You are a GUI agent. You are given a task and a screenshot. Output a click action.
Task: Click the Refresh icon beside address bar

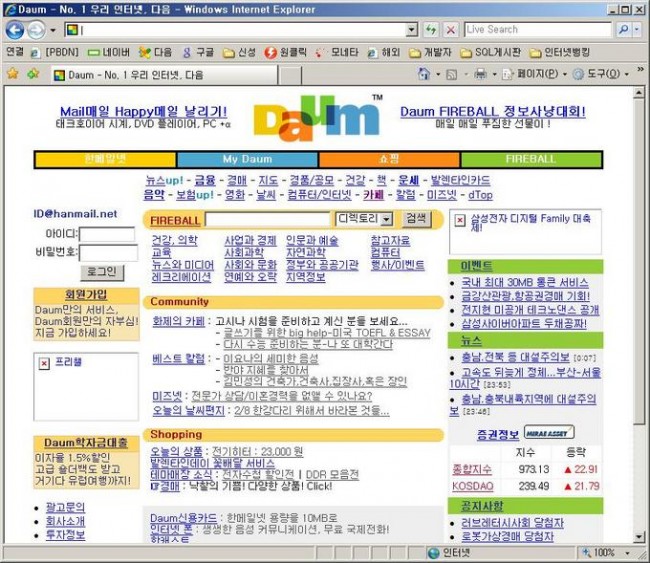(431, 29)
